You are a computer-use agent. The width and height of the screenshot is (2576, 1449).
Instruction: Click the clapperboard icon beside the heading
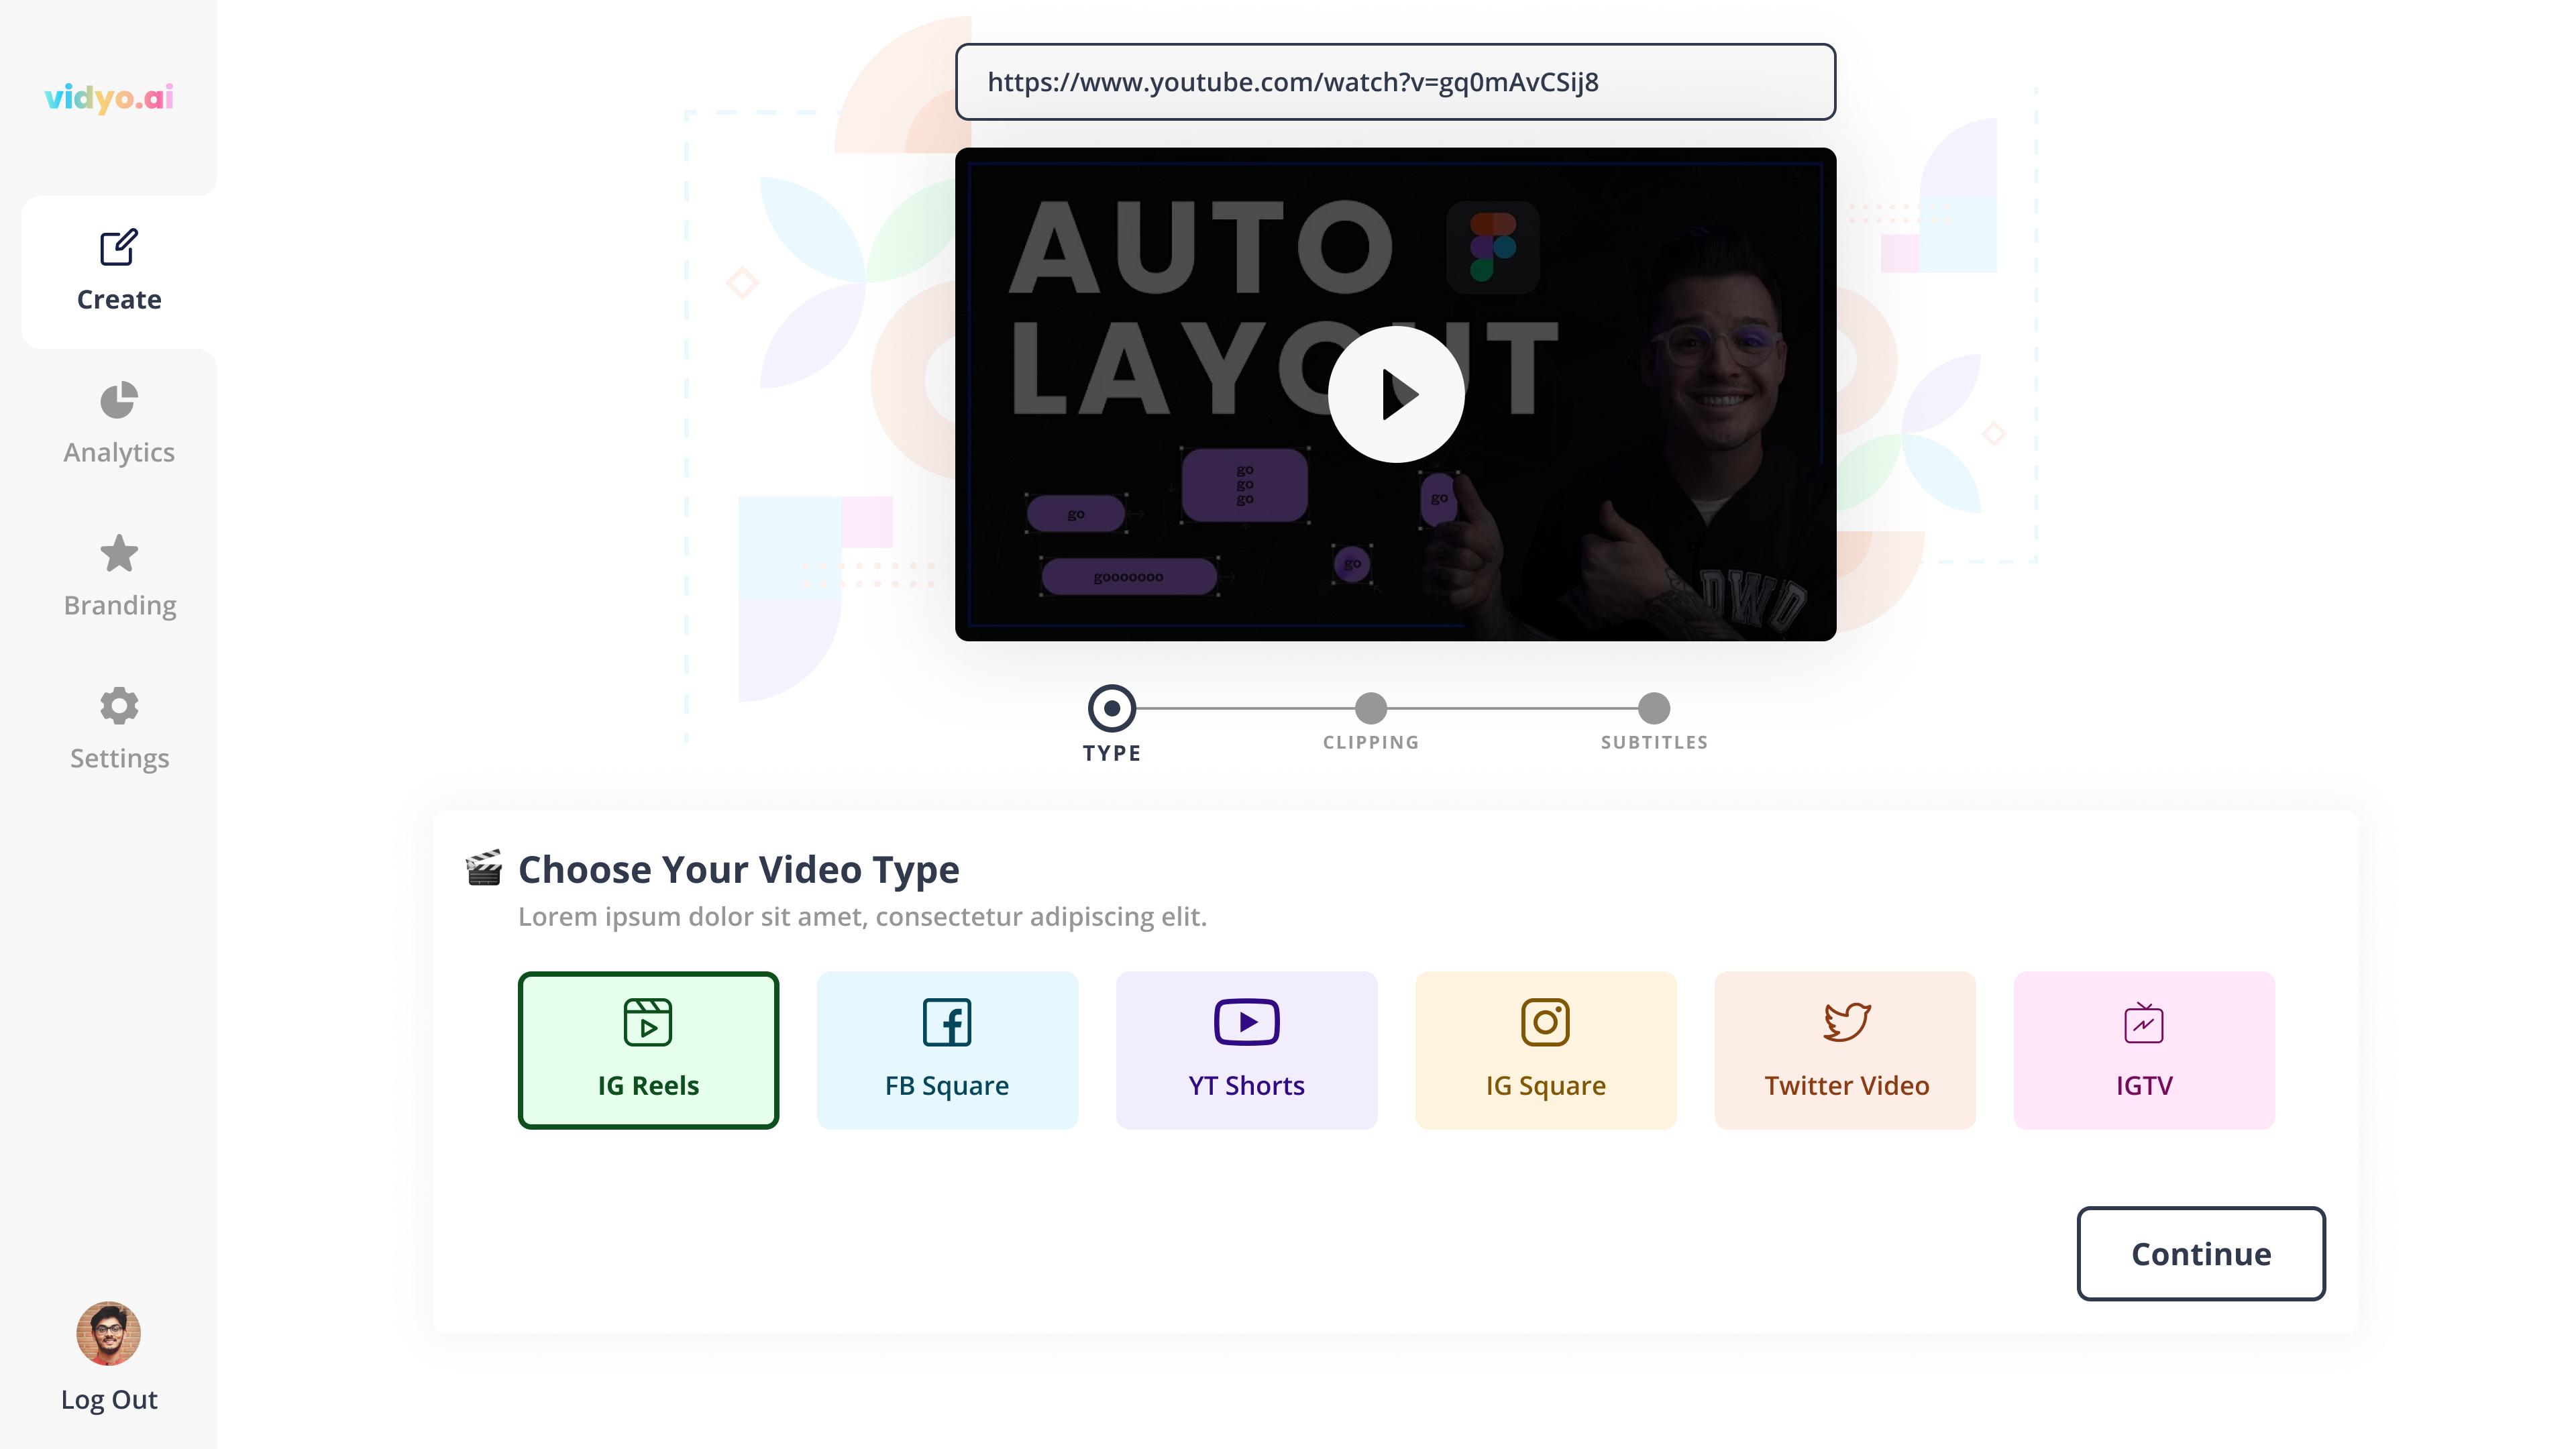pos(484,868)
